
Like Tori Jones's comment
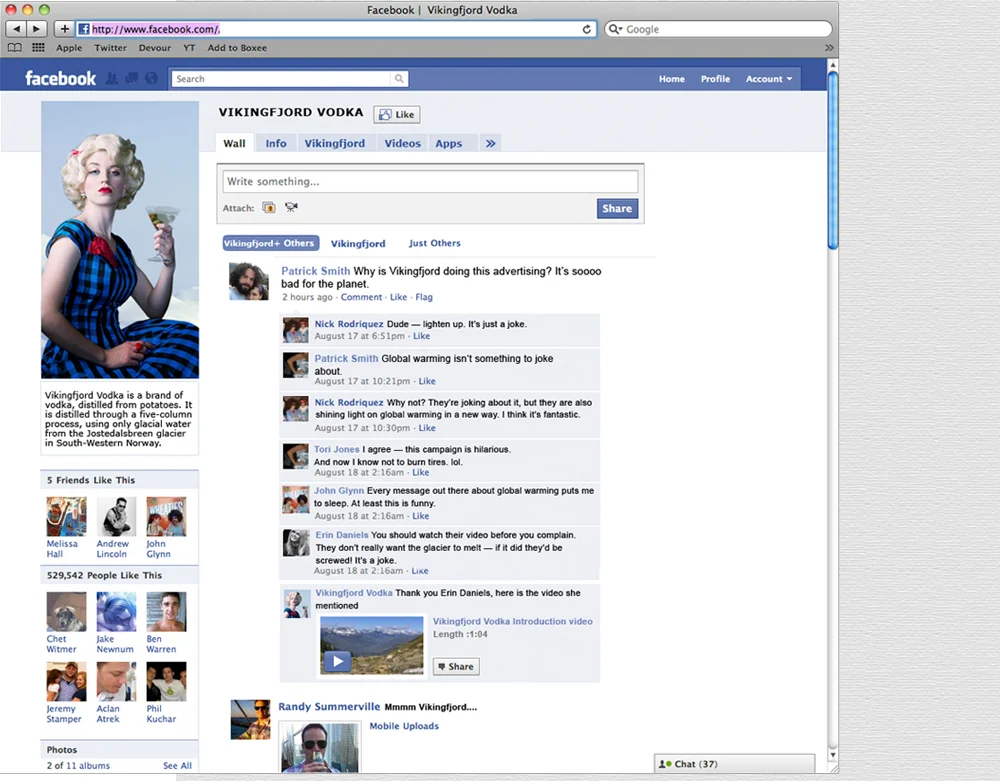(420, 472)
